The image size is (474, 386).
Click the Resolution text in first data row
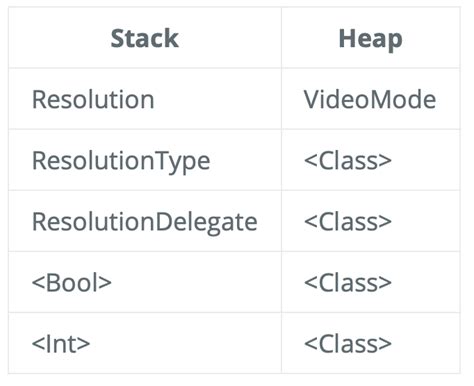point(93,99)
